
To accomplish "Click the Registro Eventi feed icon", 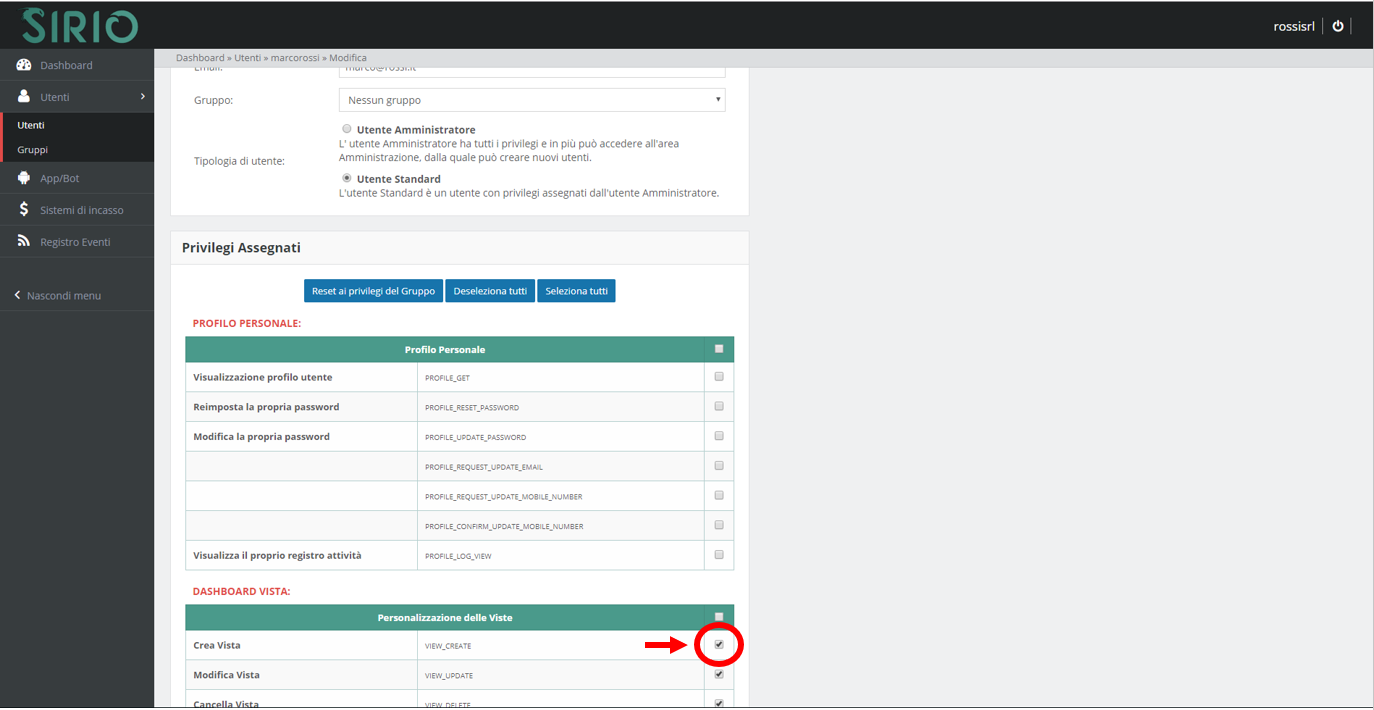I will (24, 242).
